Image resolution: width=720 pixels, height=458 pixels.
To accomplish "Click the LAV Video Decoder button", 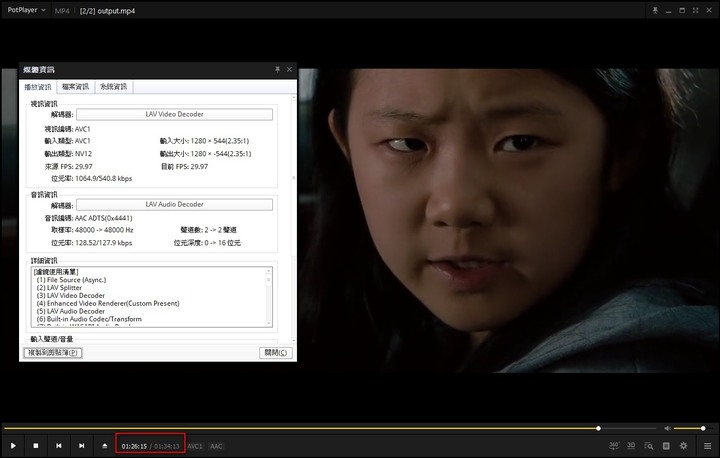I will (x=174, y=114).
